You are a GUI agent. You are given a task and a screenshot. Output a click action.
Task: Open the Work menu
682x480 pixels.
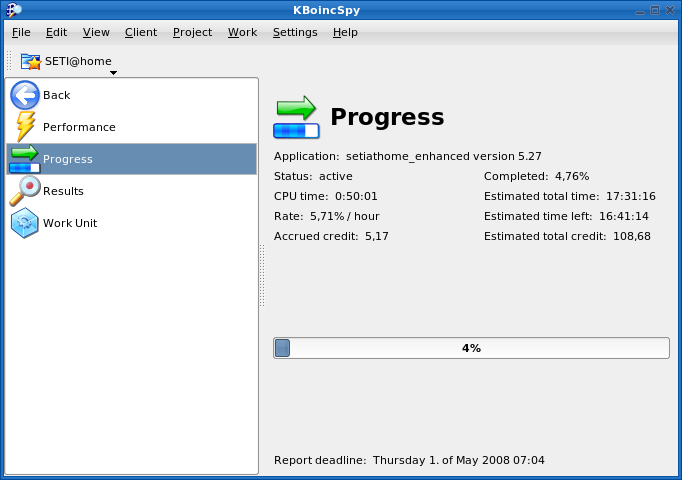[x=242, y=32]
